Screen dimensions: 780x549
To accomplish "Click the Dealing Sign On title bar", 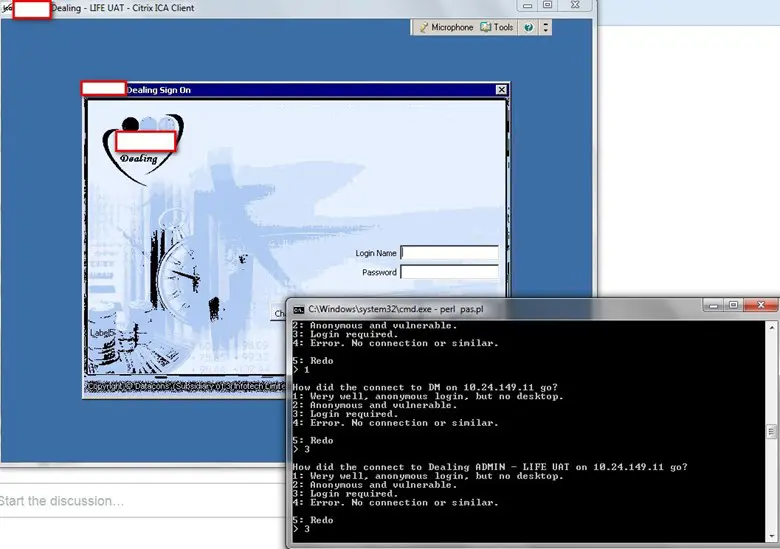I will (x=300, y=90).
